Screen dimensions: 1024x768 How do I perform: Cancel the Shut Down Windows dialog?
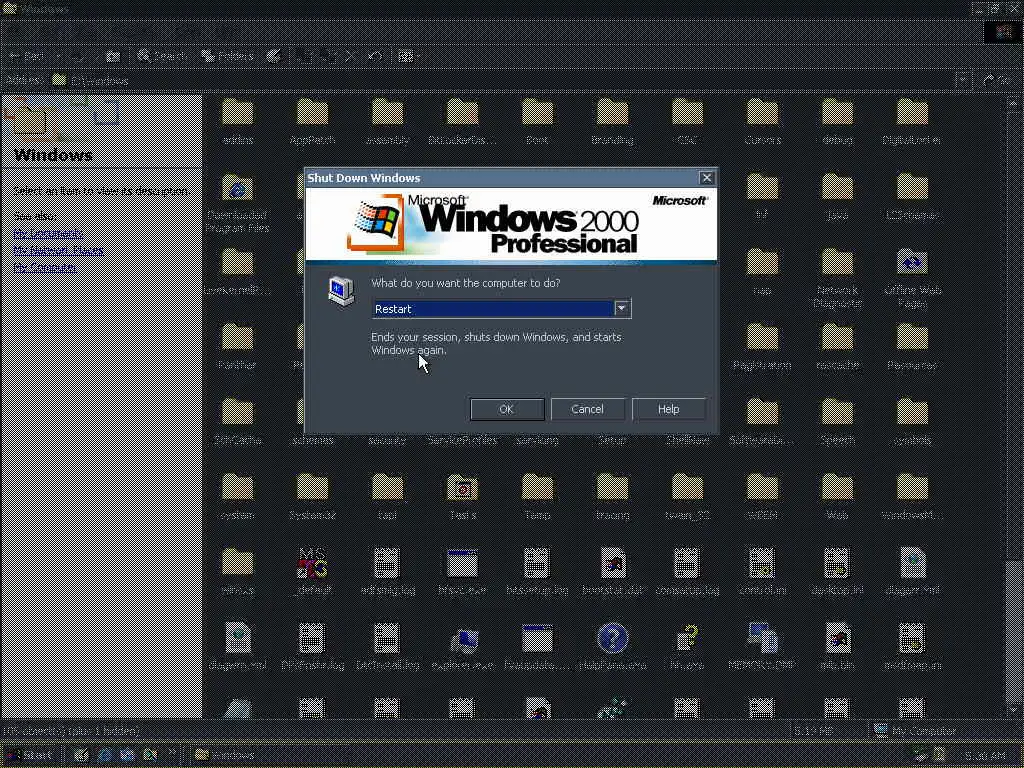(587, 409)
